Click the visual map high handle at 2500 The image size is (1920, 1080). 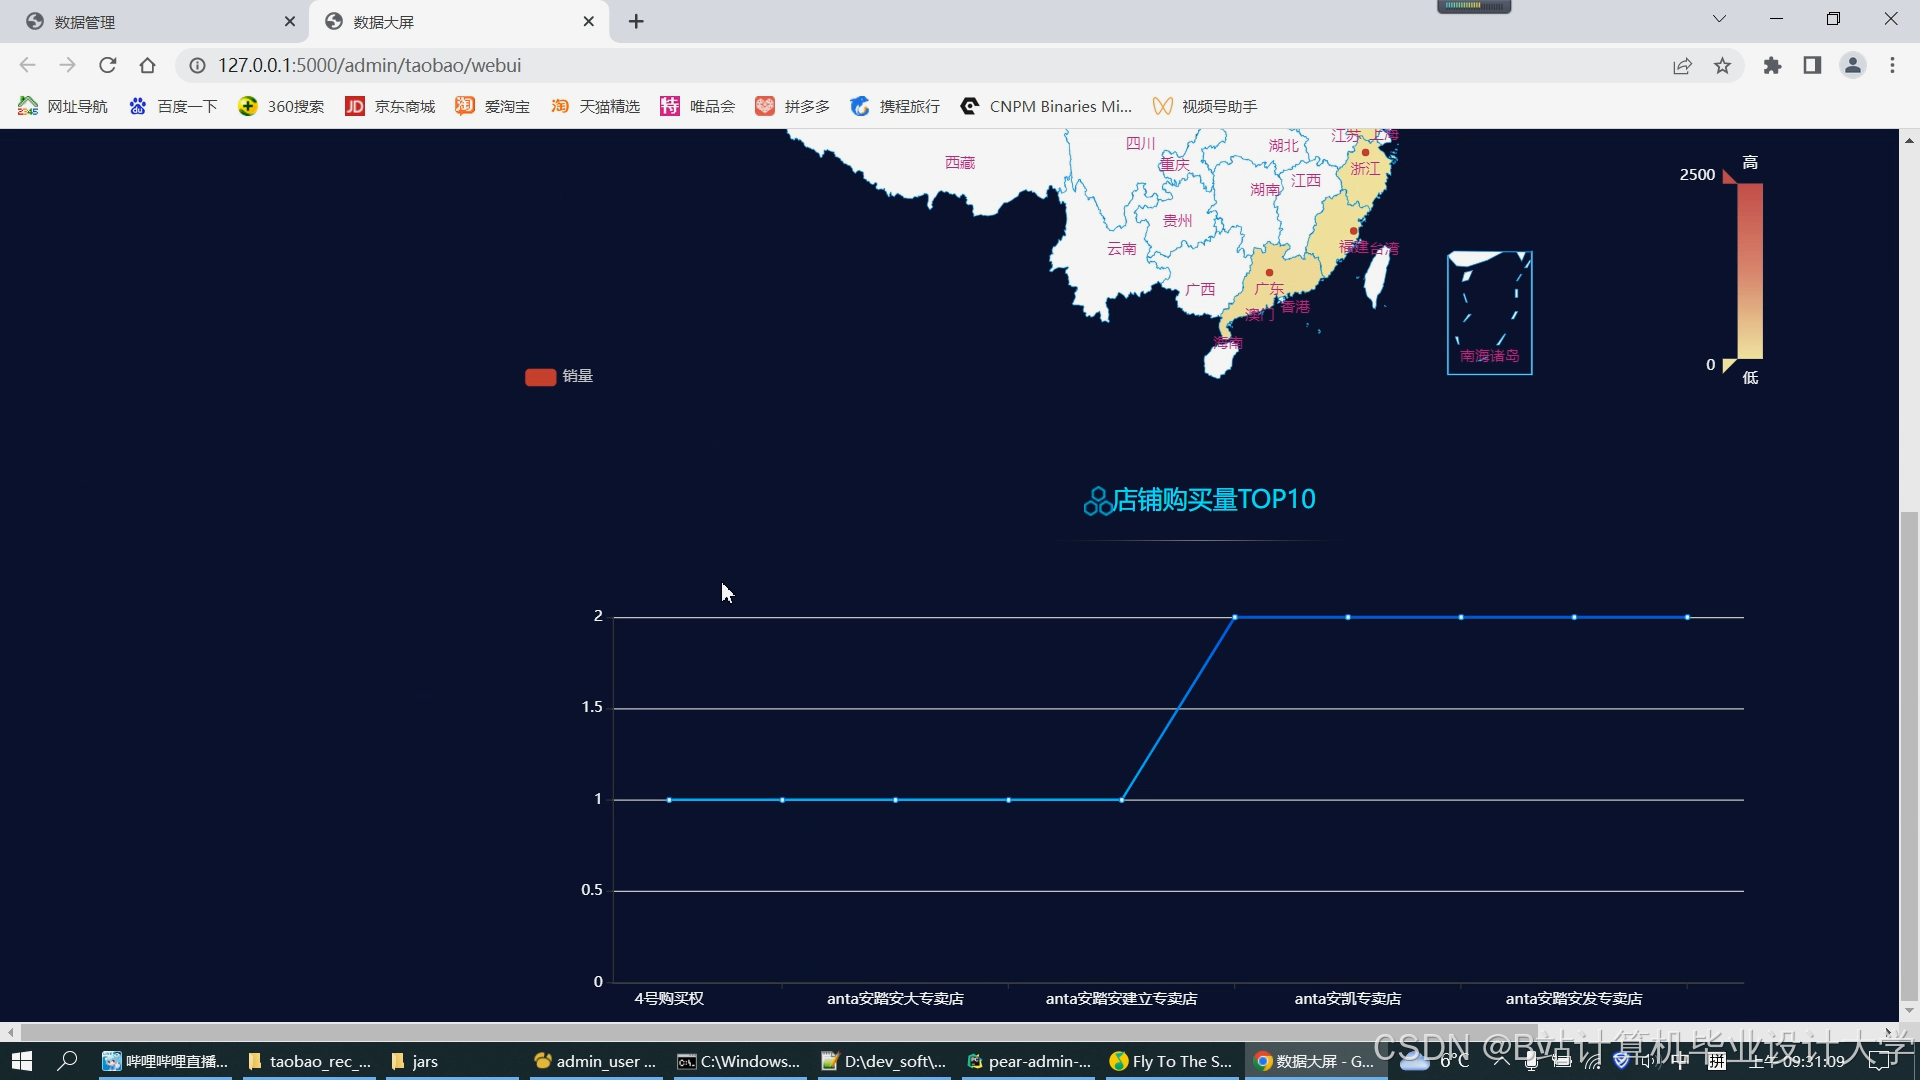(1729, 177)
